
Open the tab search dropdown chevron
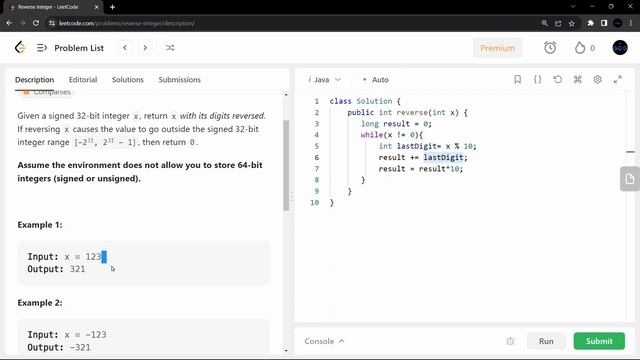[573, 7]
